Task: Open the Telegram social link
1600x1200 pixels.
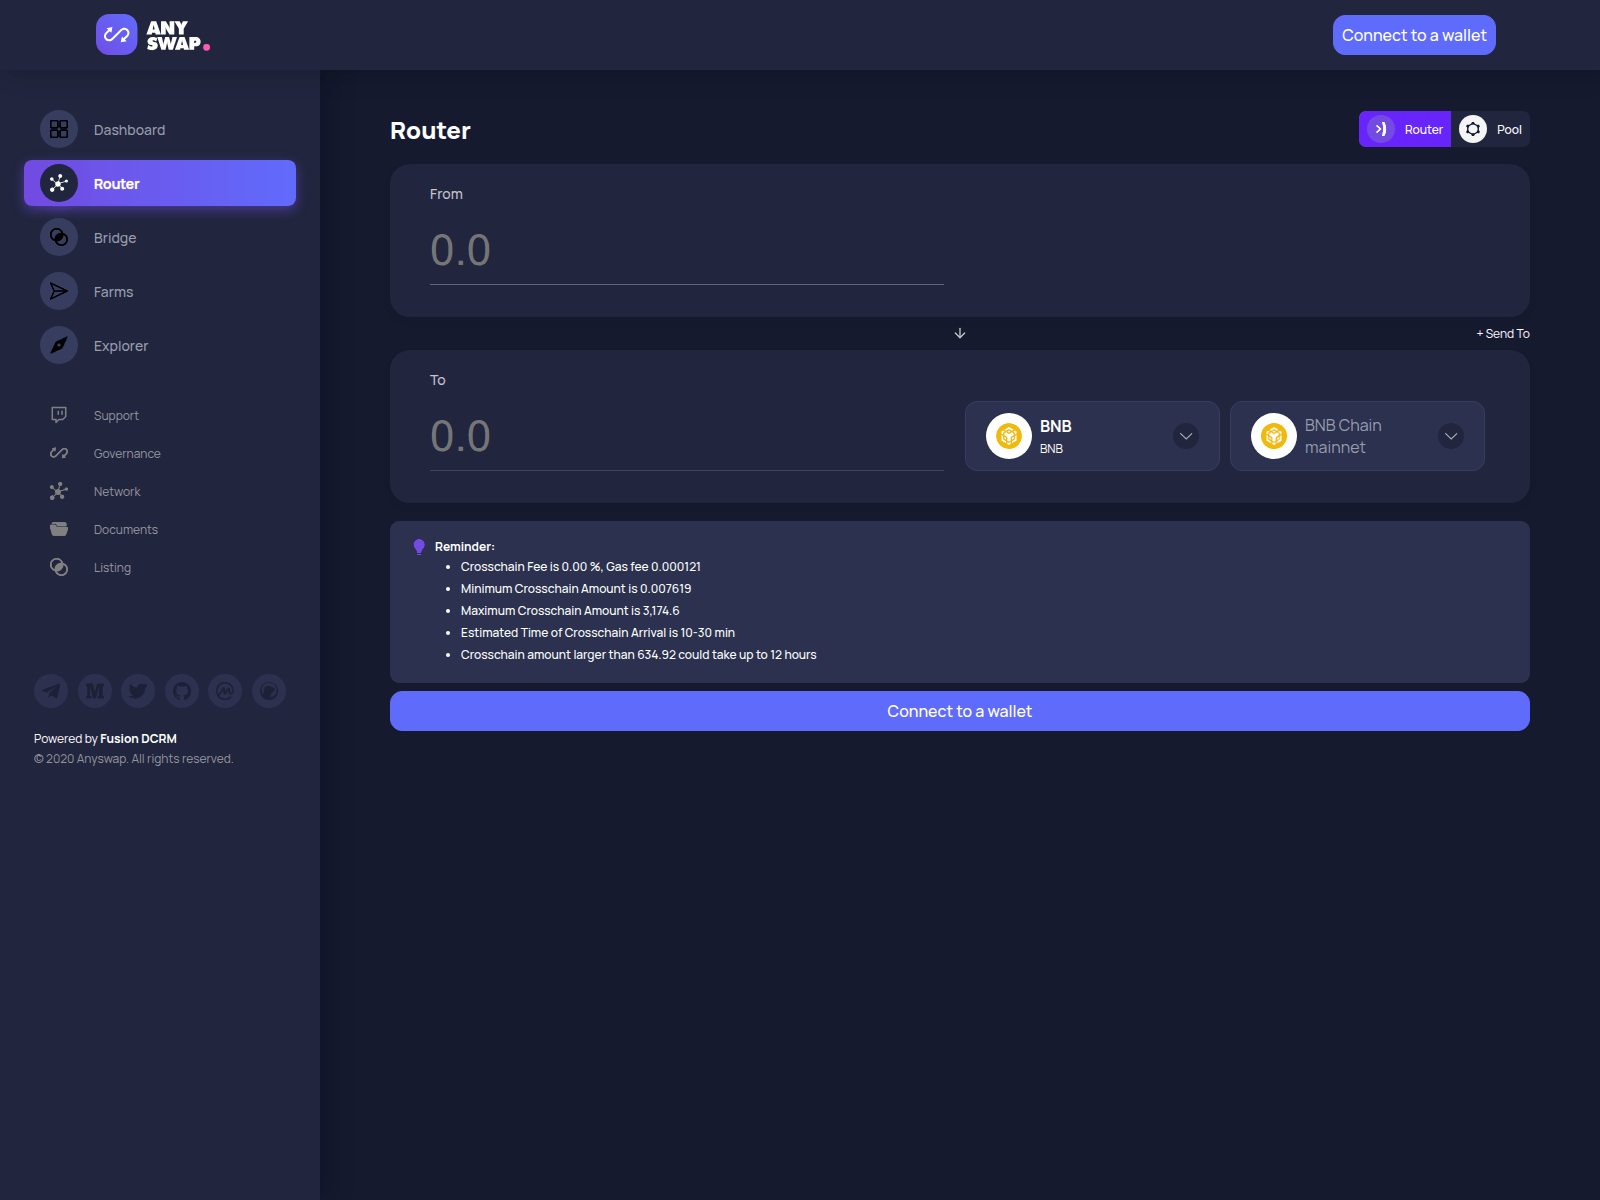Action: 51,691
